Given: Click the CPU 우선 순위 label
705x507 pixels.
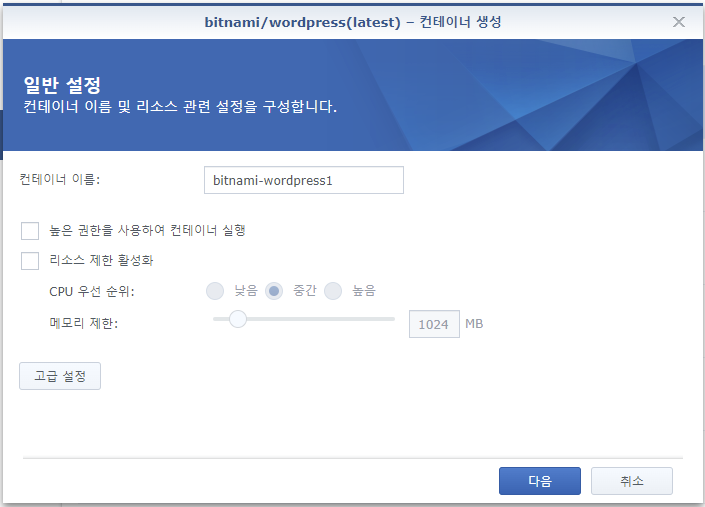Looking at the screenshot, I should click(x=92, y=291).
